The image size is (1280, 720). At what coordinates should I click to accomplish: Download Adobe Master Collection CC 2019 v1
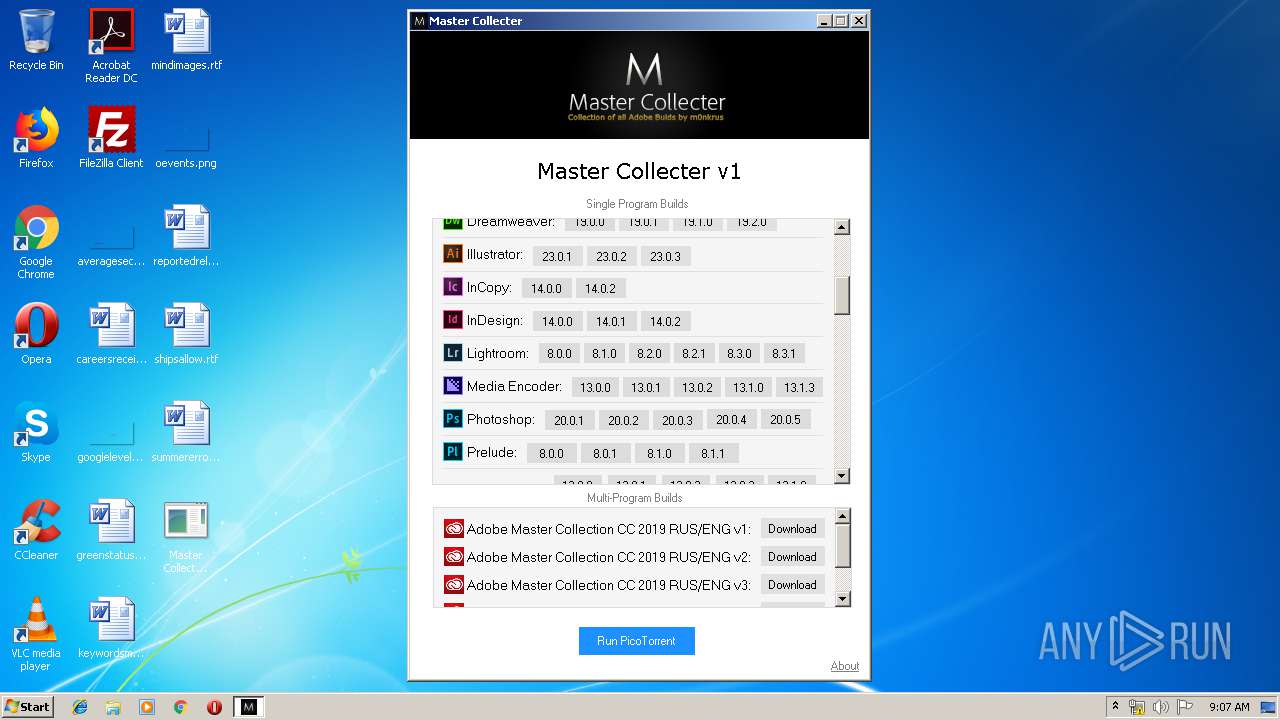pos(792,529)
